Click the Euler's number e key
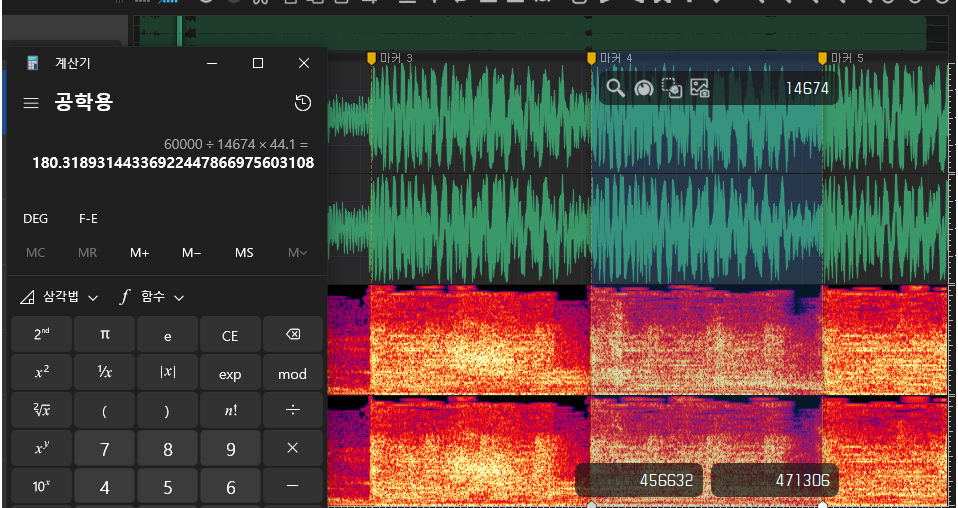Screen dimensions: 958x508 point(167,334)
